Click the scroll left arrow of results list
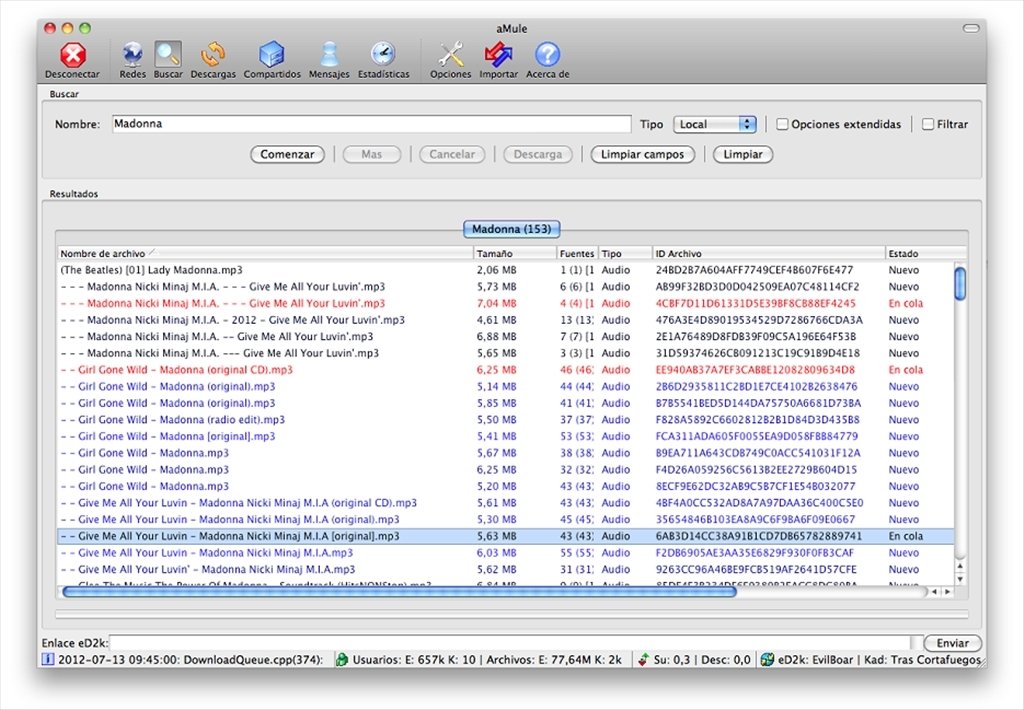Screen dimensions: 1024x710 tap(935, 592)
